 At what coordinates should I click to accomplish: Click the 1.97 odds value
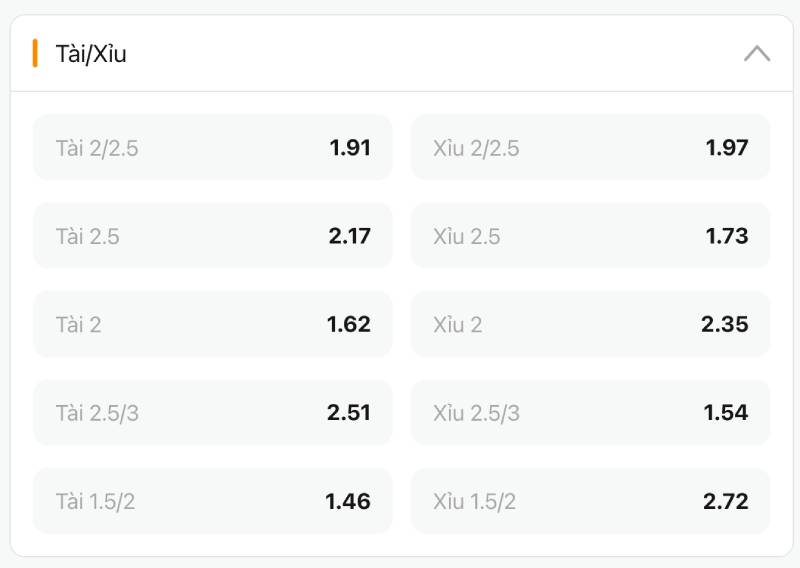[727, 148]
